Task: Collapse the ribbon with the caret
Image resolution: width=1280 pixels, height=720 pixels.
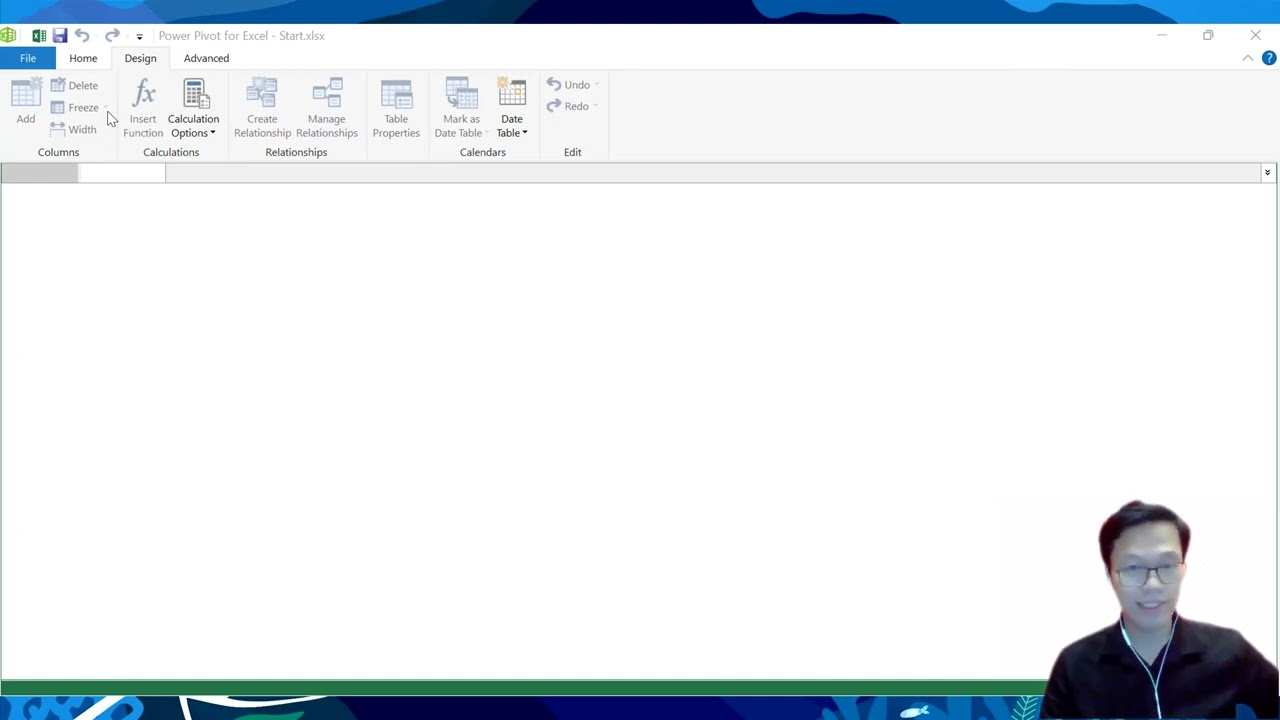Action: click(1248, 58)
